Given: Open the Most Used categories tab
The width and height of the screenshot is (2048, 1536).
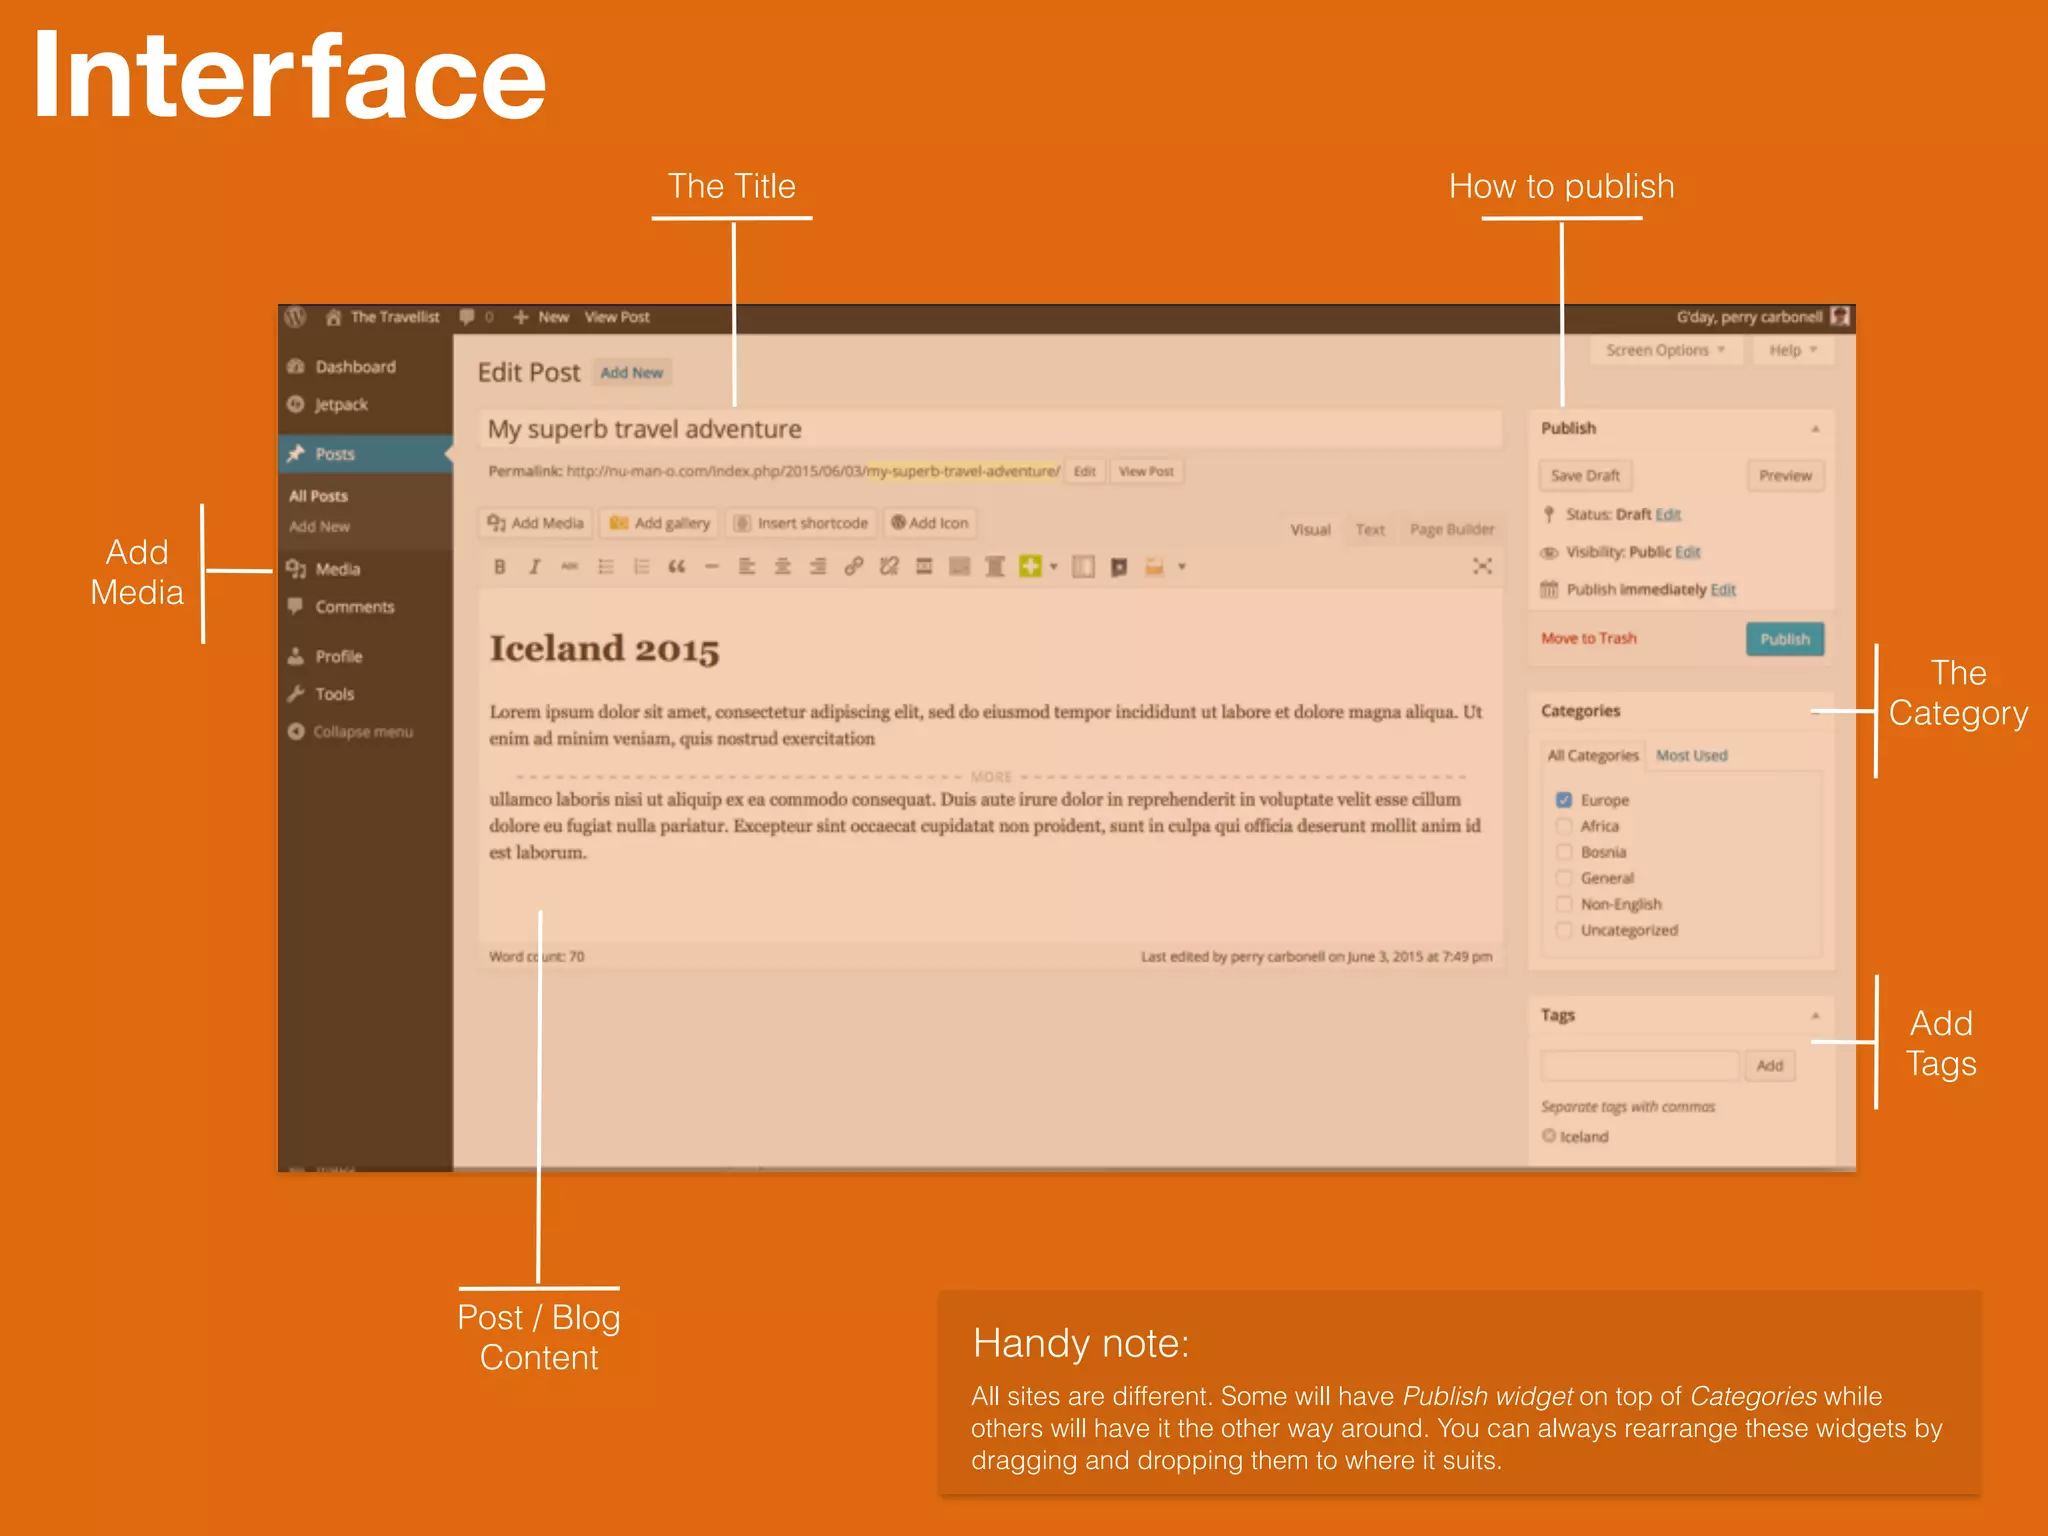Looking at the screenshot, I should (1691, 756).
